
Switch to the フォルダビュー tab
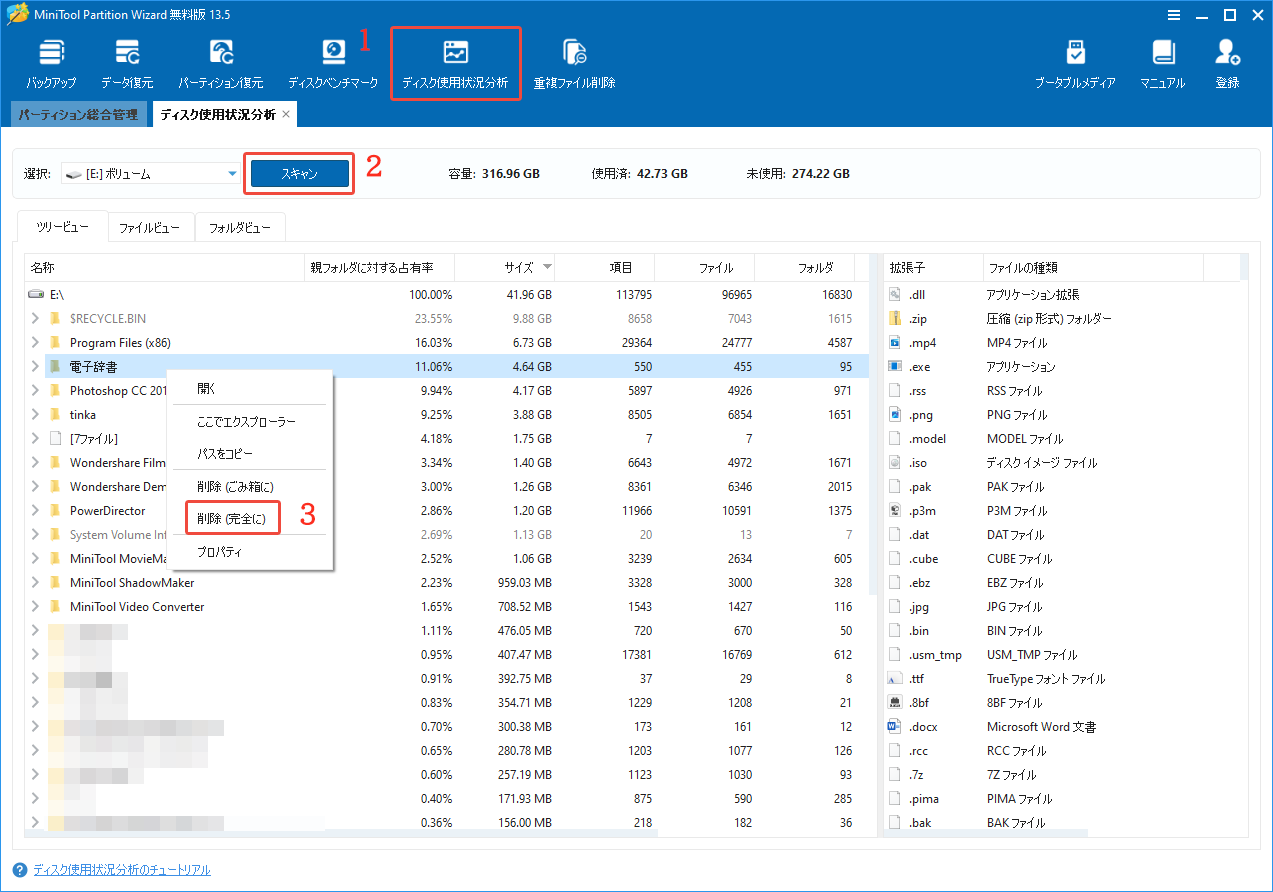click(x=240, y=227)
